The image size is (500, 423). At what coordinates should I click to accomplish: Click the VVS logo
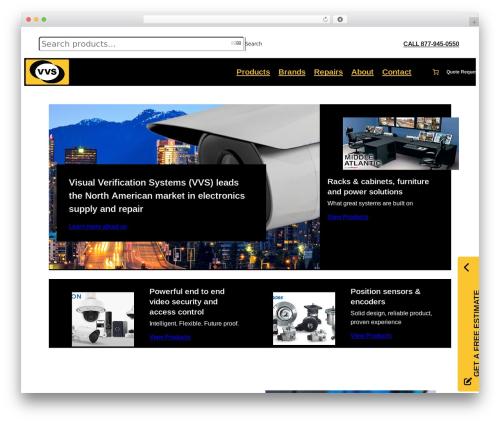47,72
